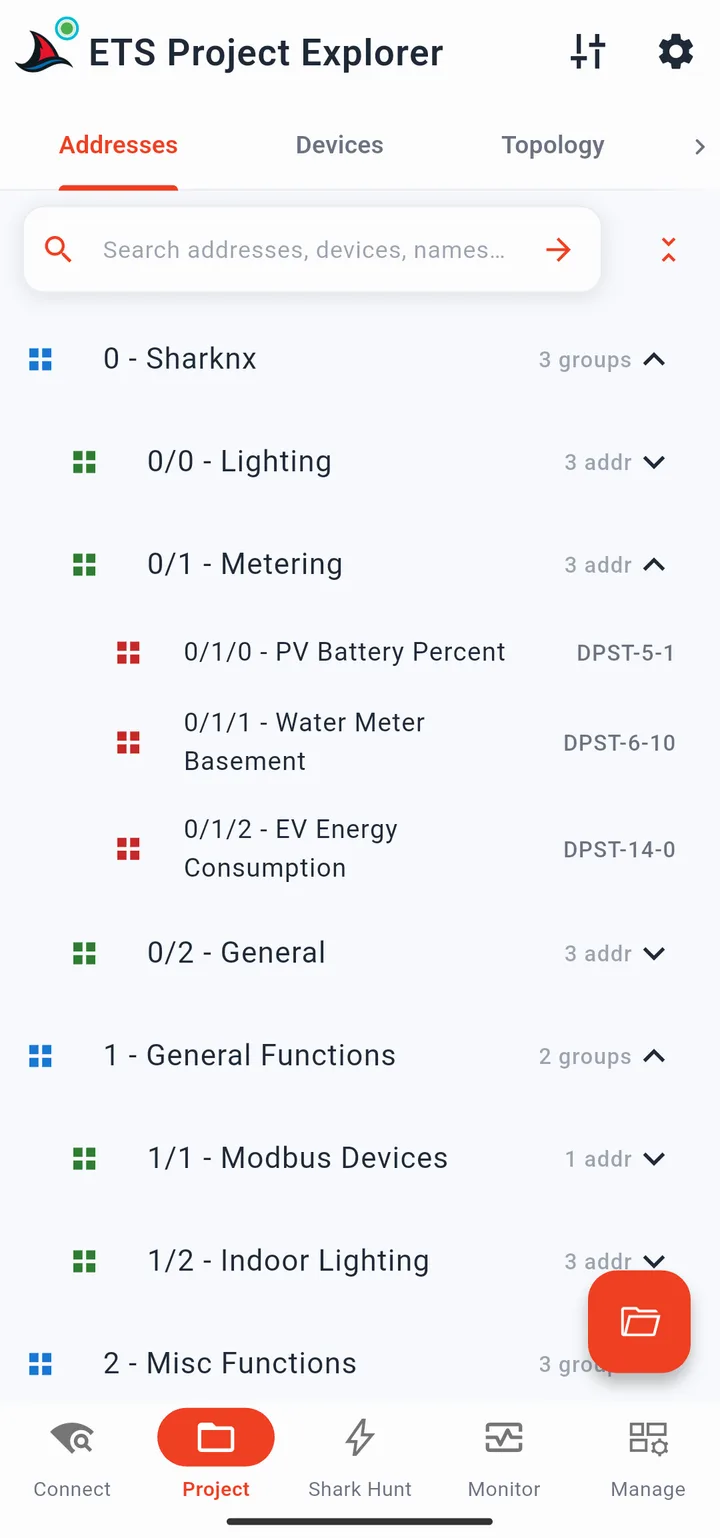
Task: Collapse the 1 - General Functions group
Action: click(654, 1056)
